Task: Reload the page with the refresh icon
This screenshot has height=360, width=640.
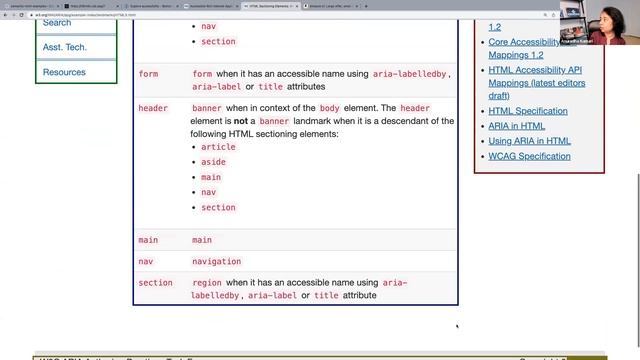Action: (21, 15)
